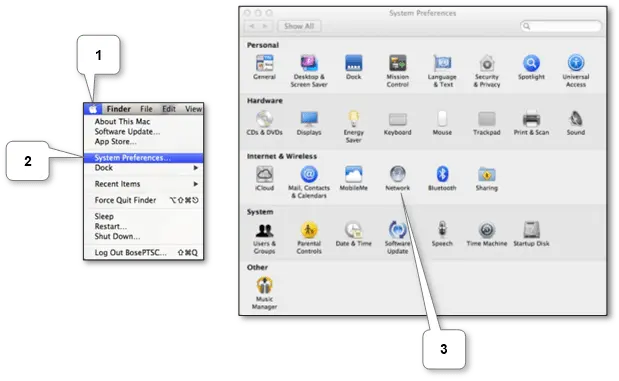This screenshot has width=619, height=381.
Task: Expand the Recent Items submenu
Action: (x=144, y=184)
